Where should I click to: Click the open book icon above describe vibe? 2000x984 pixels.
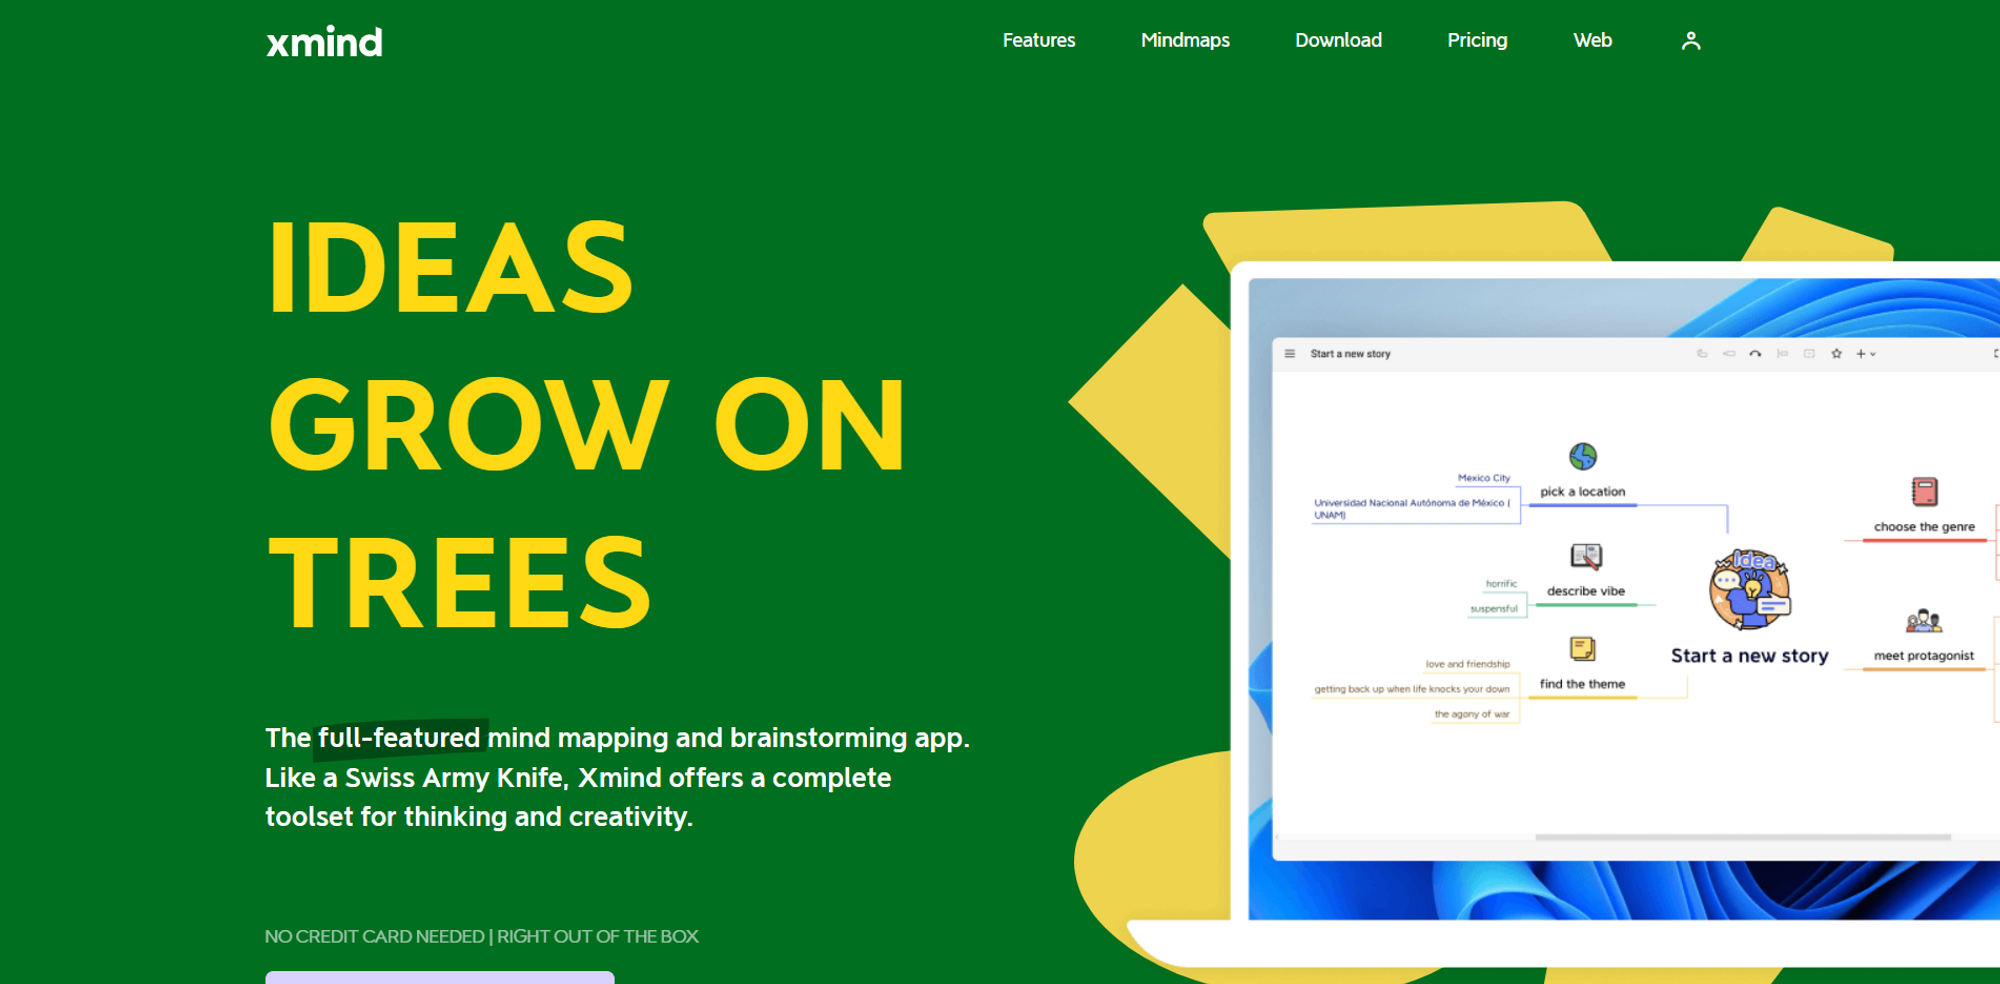tap(1586, 556)
